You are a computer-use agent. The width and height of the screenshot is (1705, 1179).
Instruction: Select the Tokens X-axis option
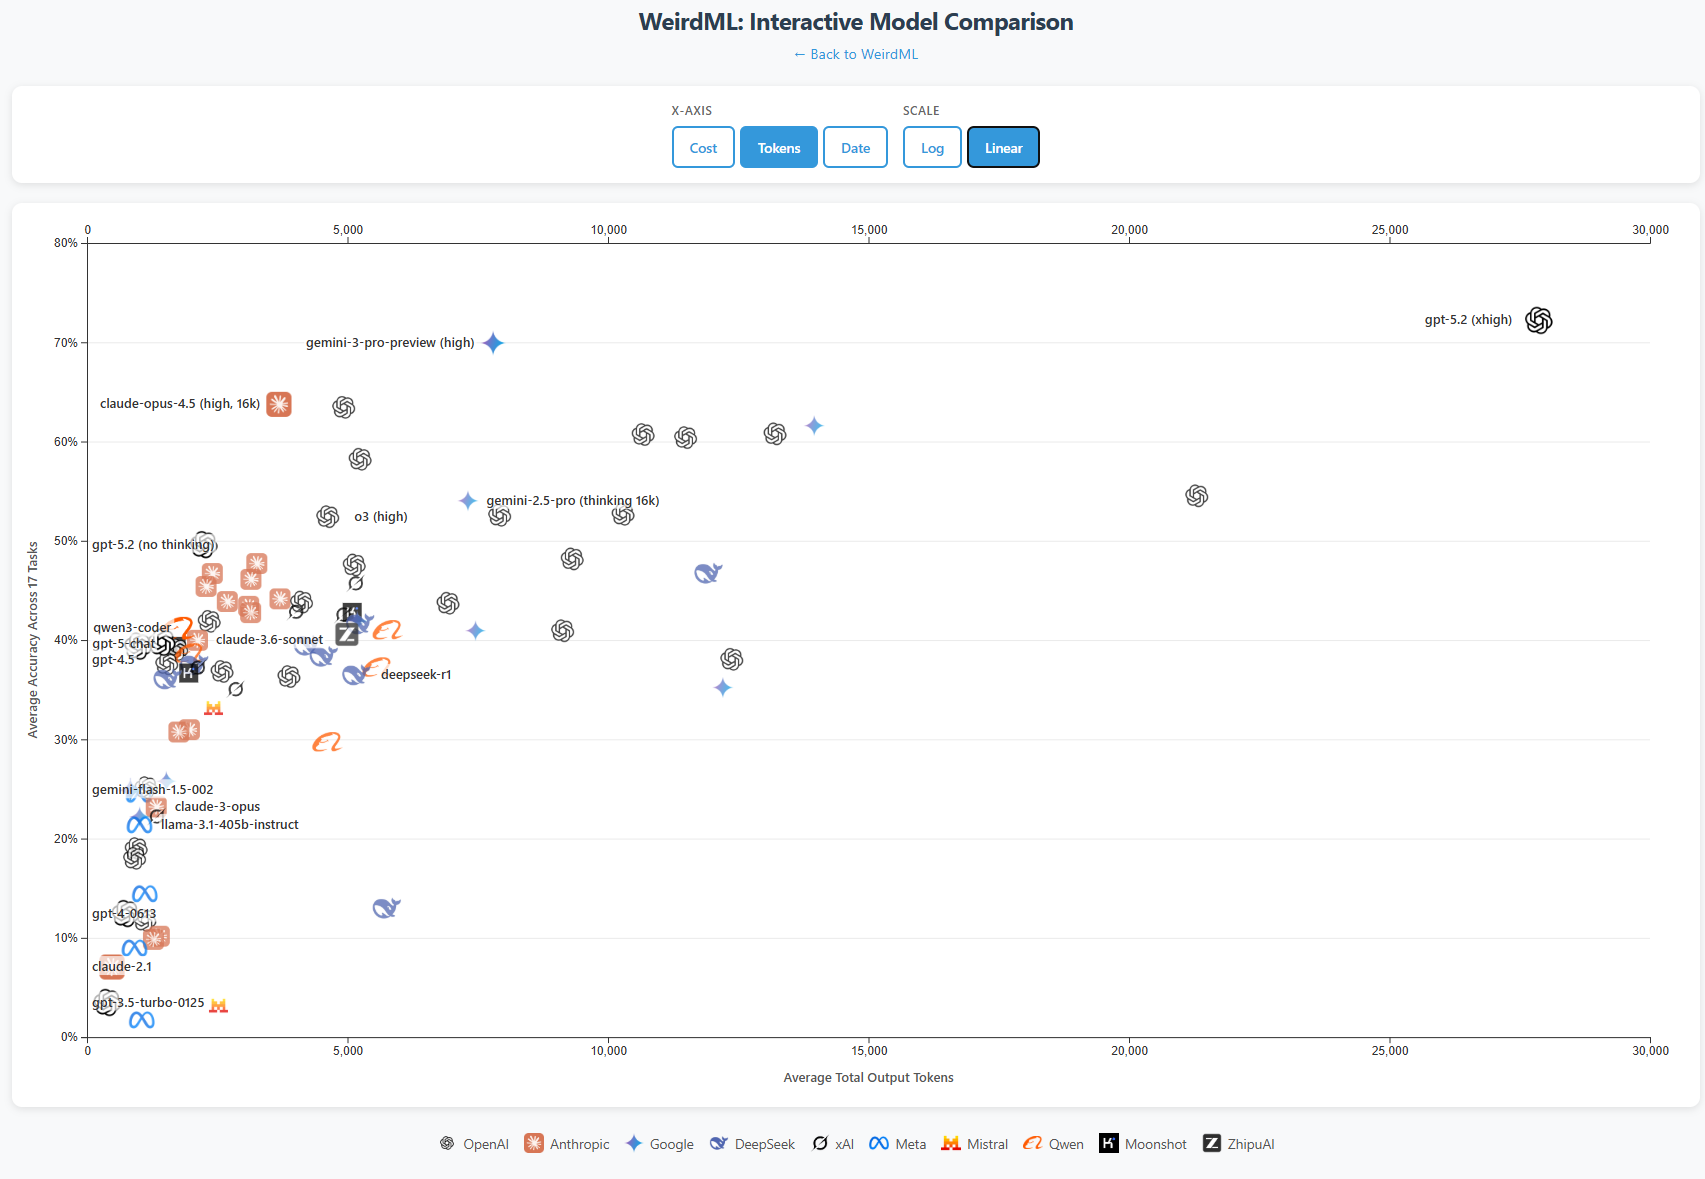coord(778,147)
